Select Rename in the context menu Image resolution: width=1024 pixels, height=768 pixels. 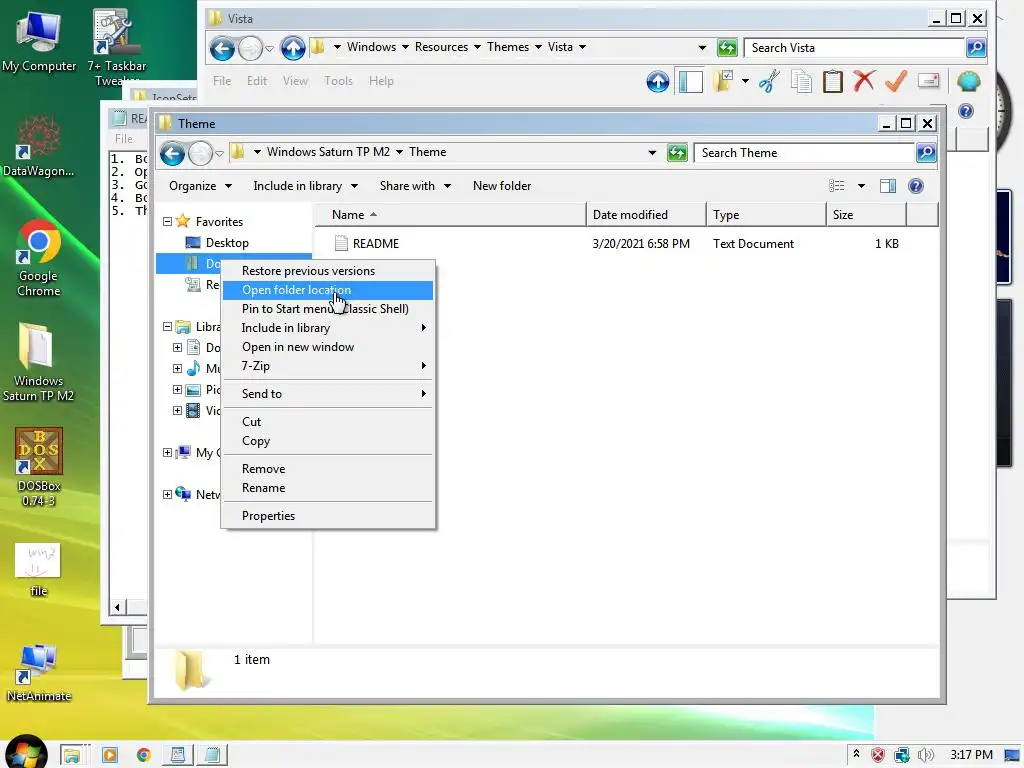[x=328, y=488]
